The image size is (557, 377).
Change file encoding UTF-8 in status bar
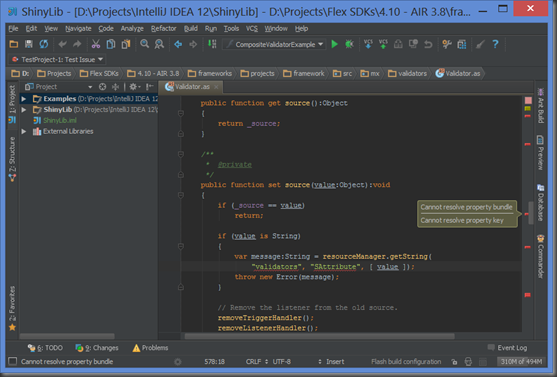(282, 362)
